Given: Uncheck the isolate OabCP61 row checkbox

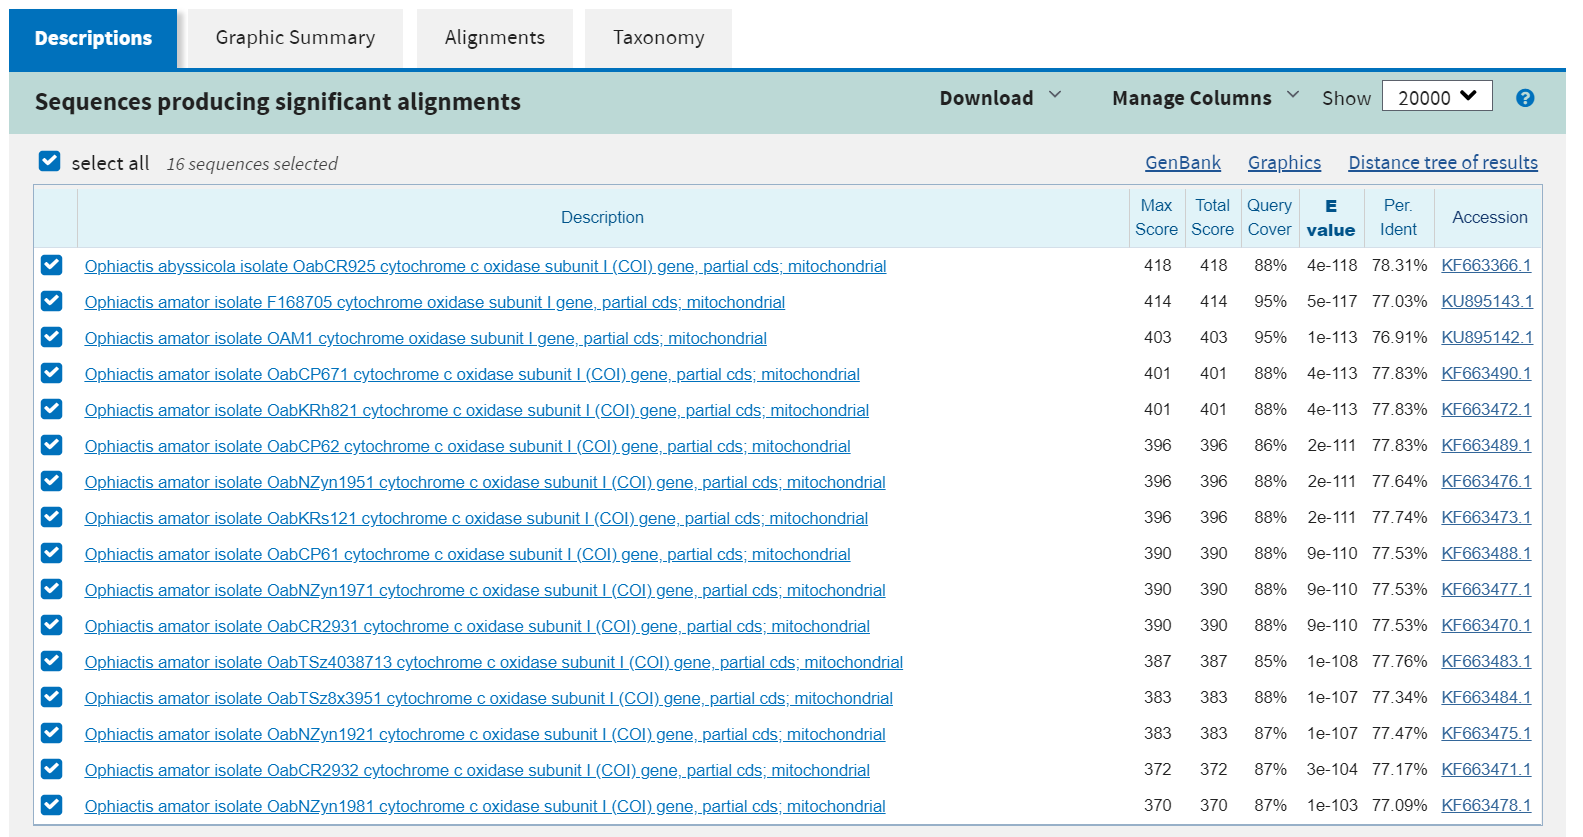Looking at the screenshot, I should (x=52, y=553).
